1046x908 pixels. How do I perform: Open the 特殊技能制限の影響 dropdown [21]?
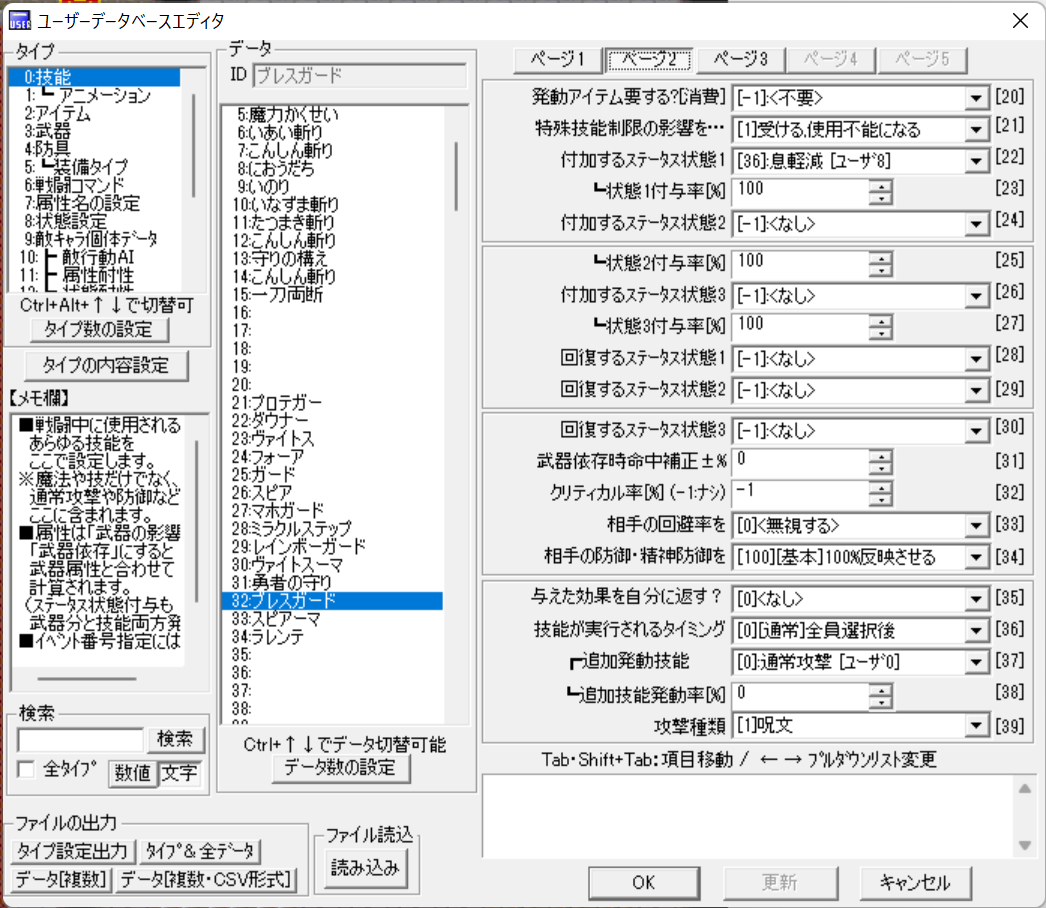[x=976, y=129]
